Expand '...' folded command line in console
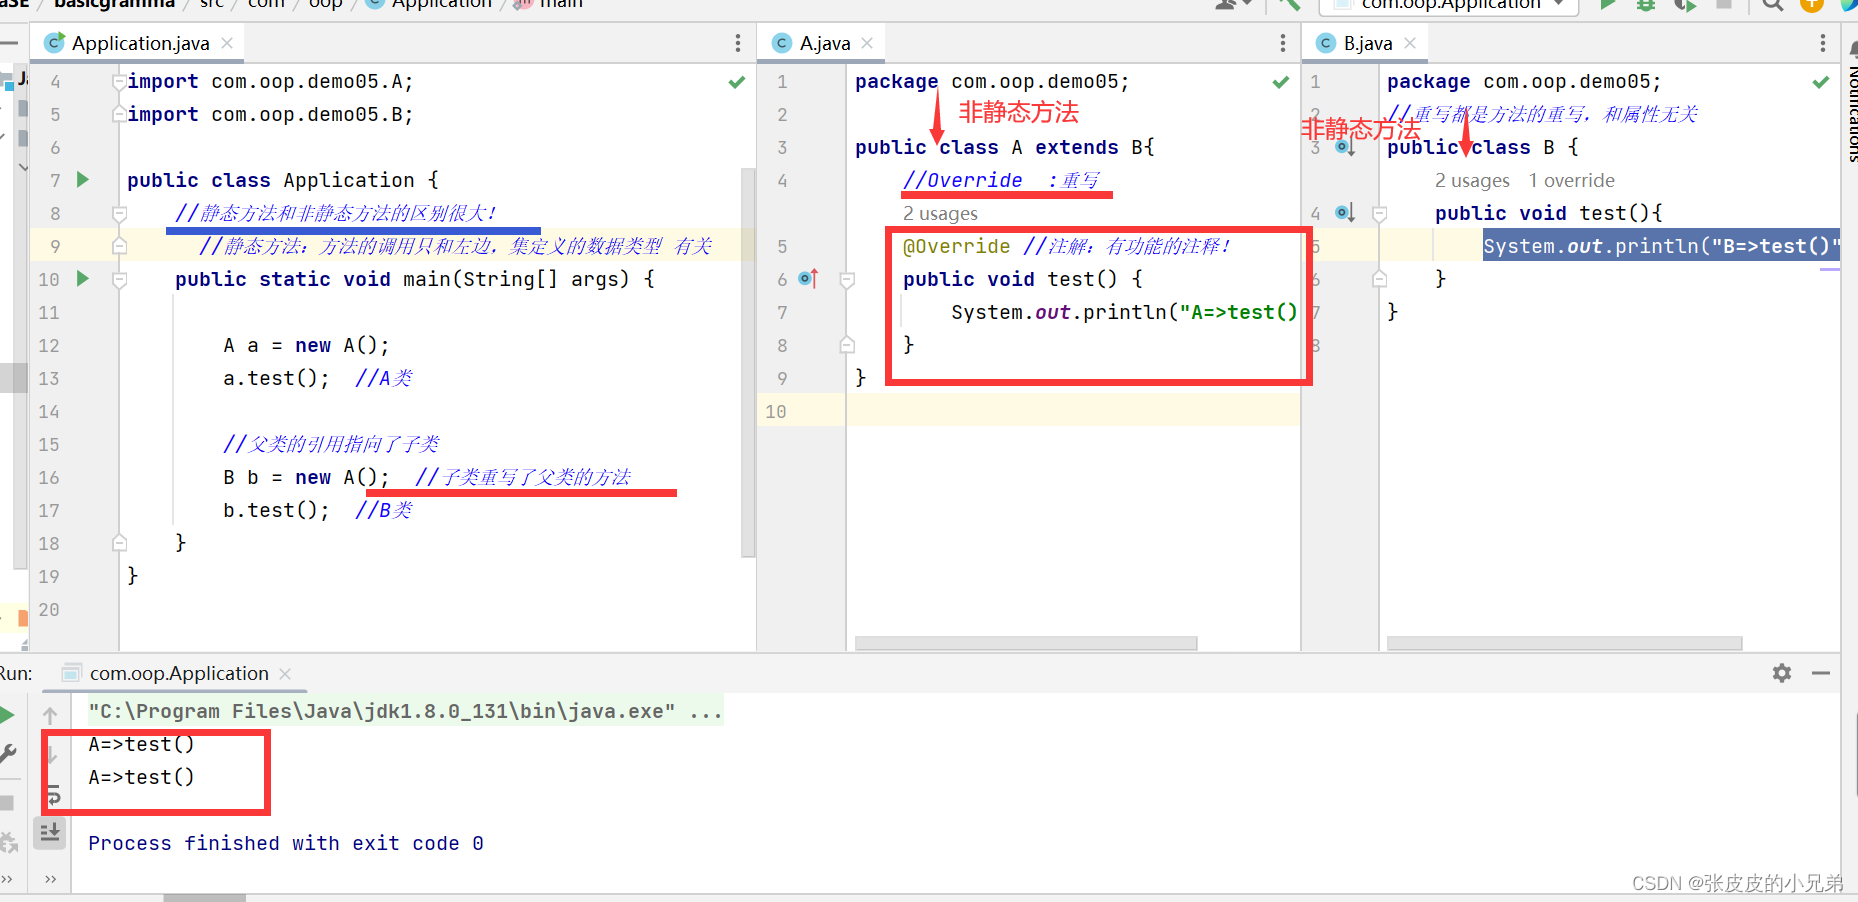 point(705,711)
